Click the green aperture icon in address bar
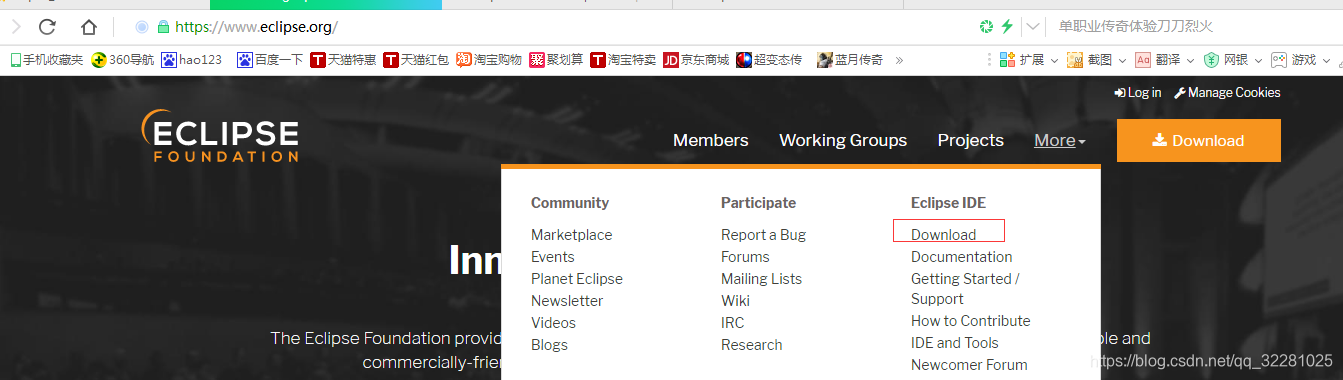Image resolution: width=1343 pixels, height=380 pixels. (x=987, y=26)
